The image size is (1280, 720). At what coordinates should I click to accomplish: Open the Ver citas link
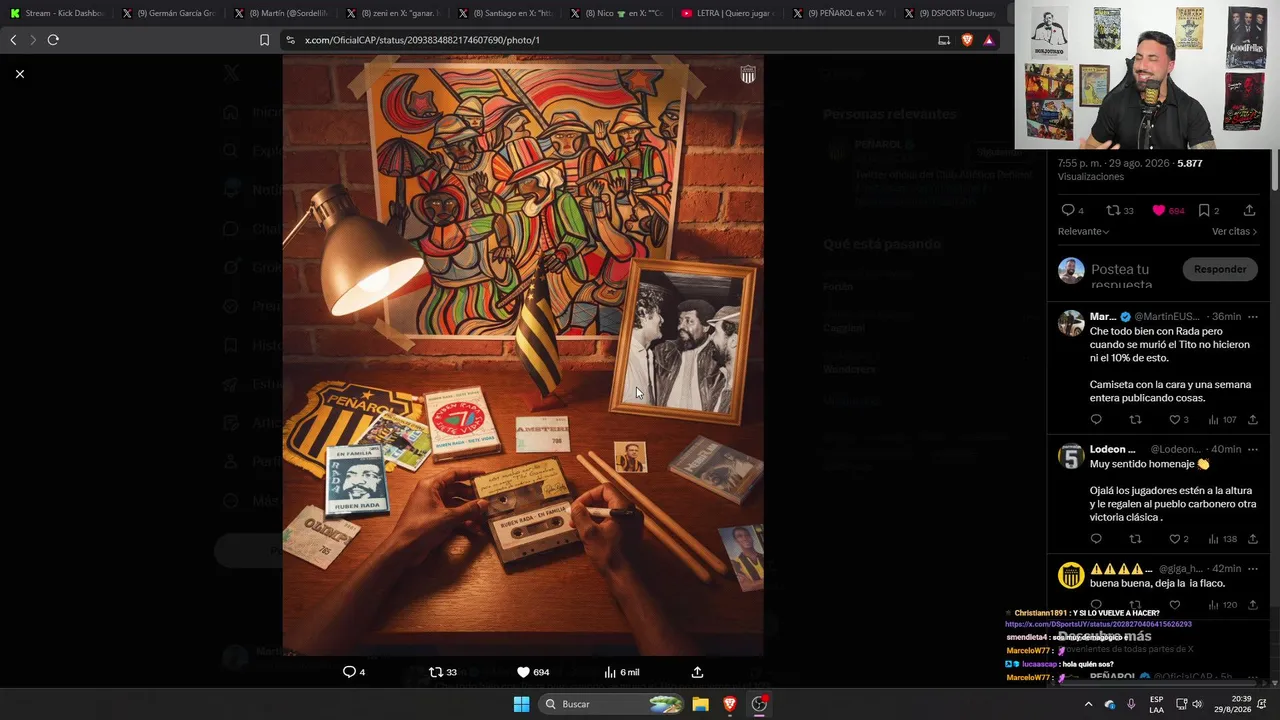click(1234, 231)
